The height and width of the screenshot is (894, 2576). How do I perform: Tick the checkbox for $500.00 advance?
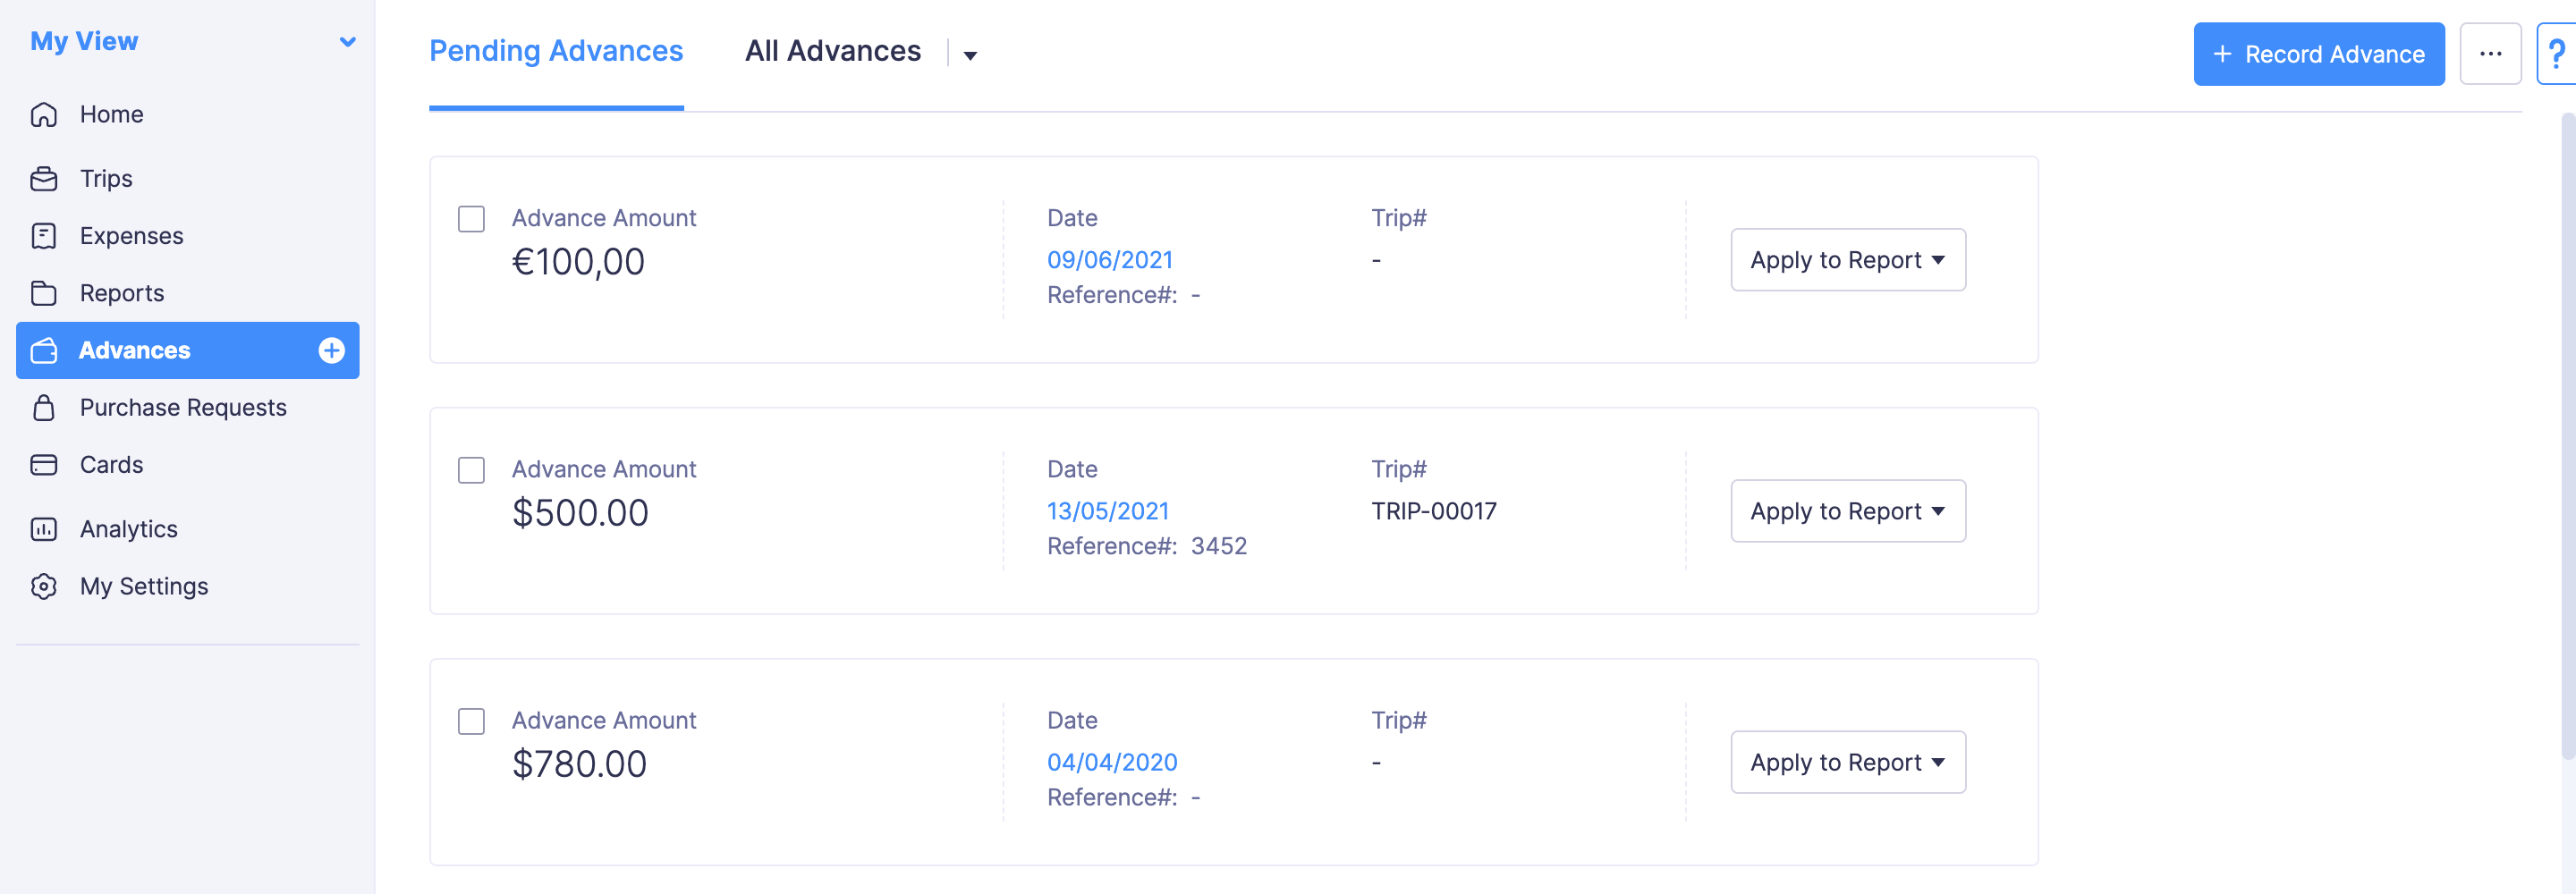[471, 470]
